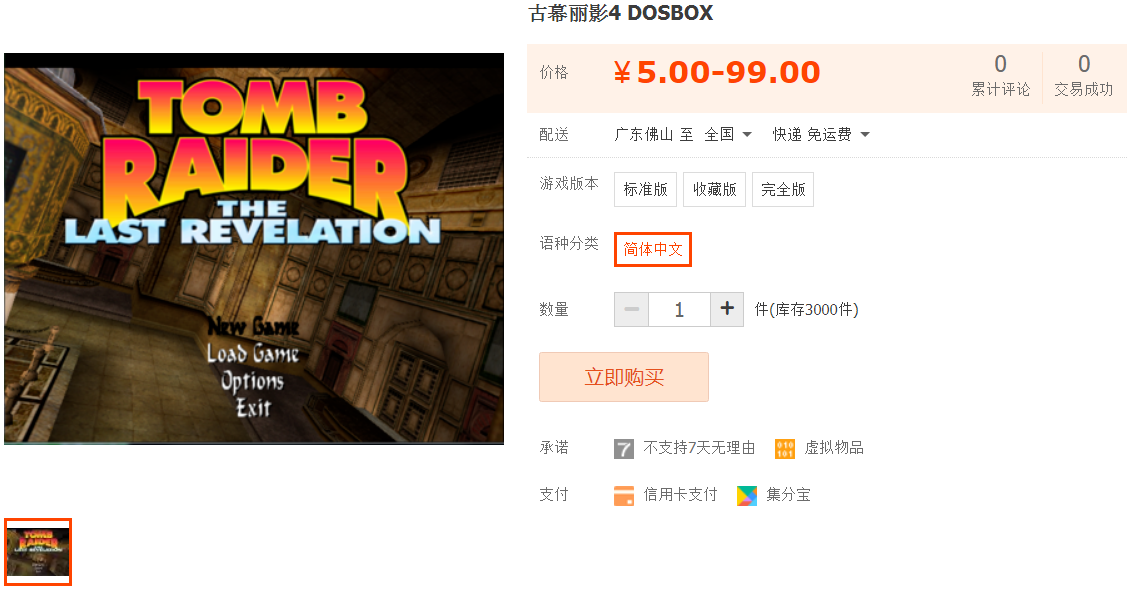Click the virtual goods orange binary icon
The height and width of the screenshot is (589, 1131).
785,448
